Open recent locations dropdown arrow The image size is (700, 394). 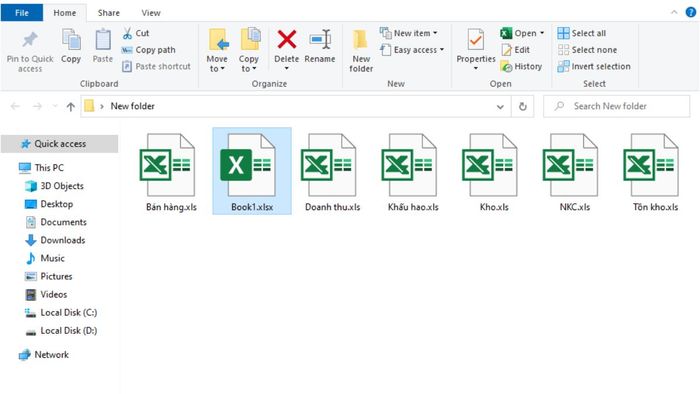[55, 106]
